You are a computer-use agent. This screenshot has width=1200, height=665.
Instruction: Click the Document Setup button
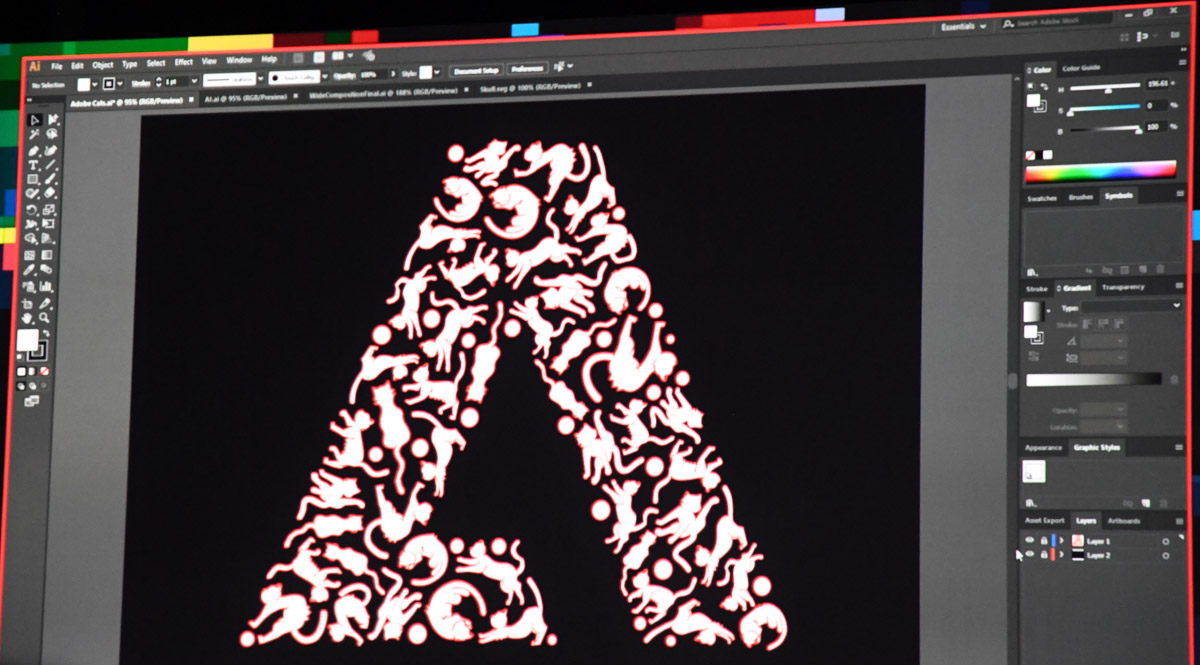point(476,71)
